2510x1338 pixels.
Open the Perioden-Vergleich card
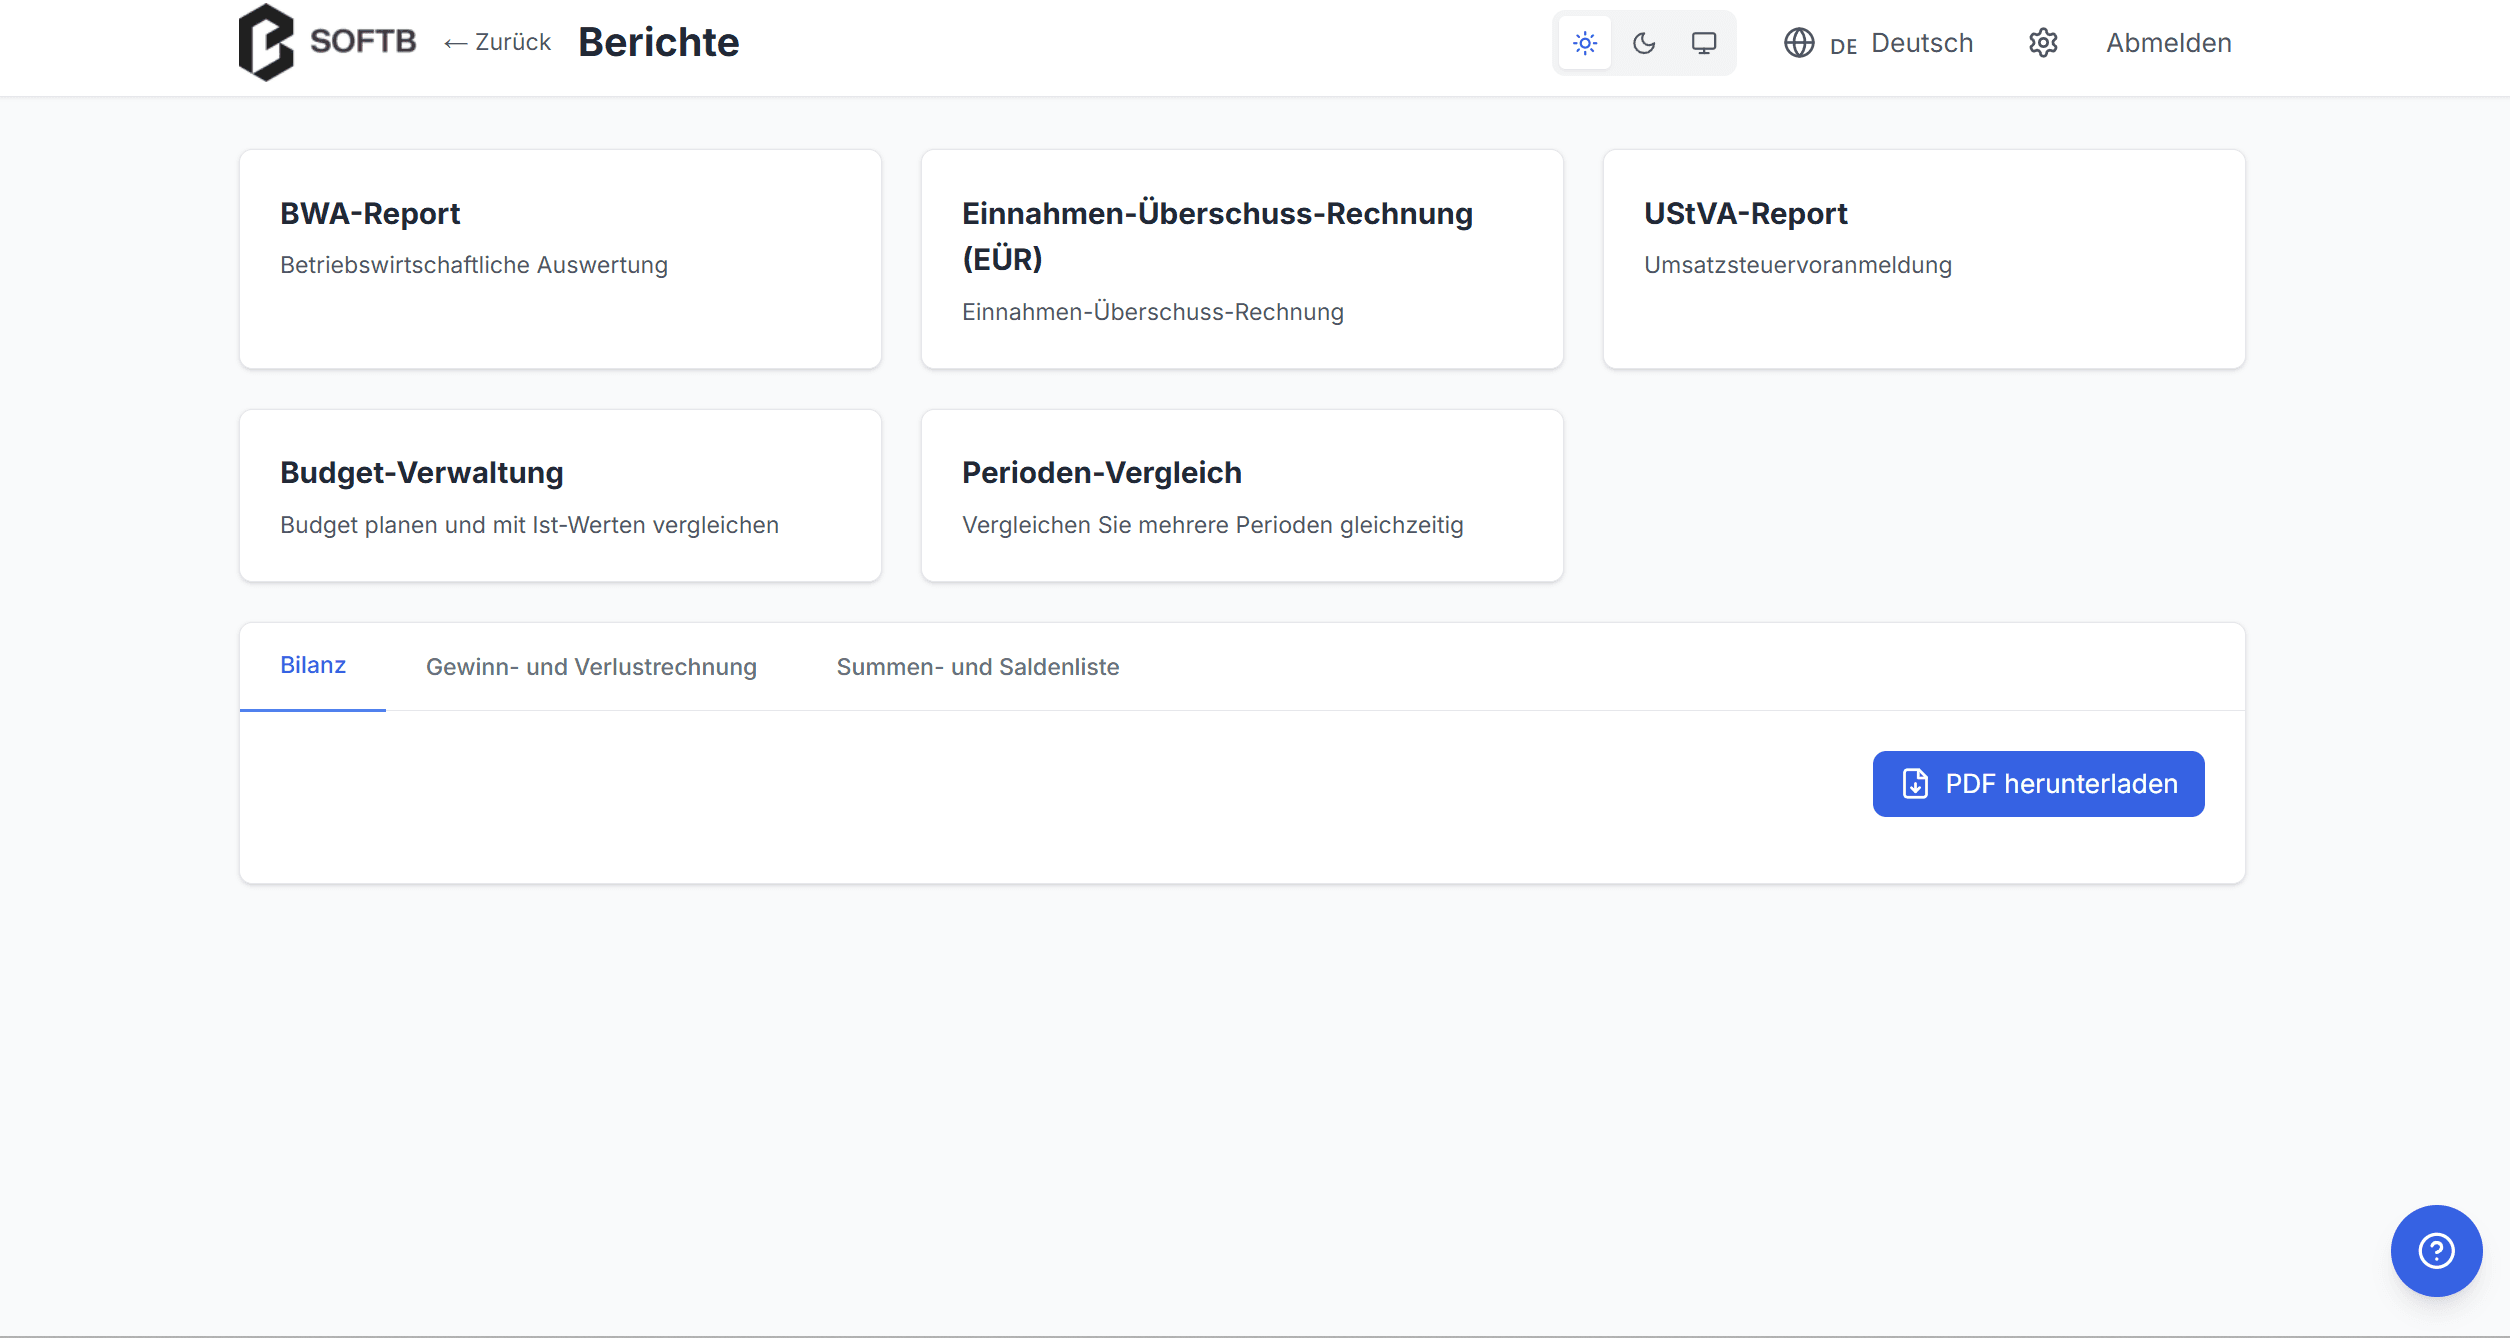point(1241,495)
